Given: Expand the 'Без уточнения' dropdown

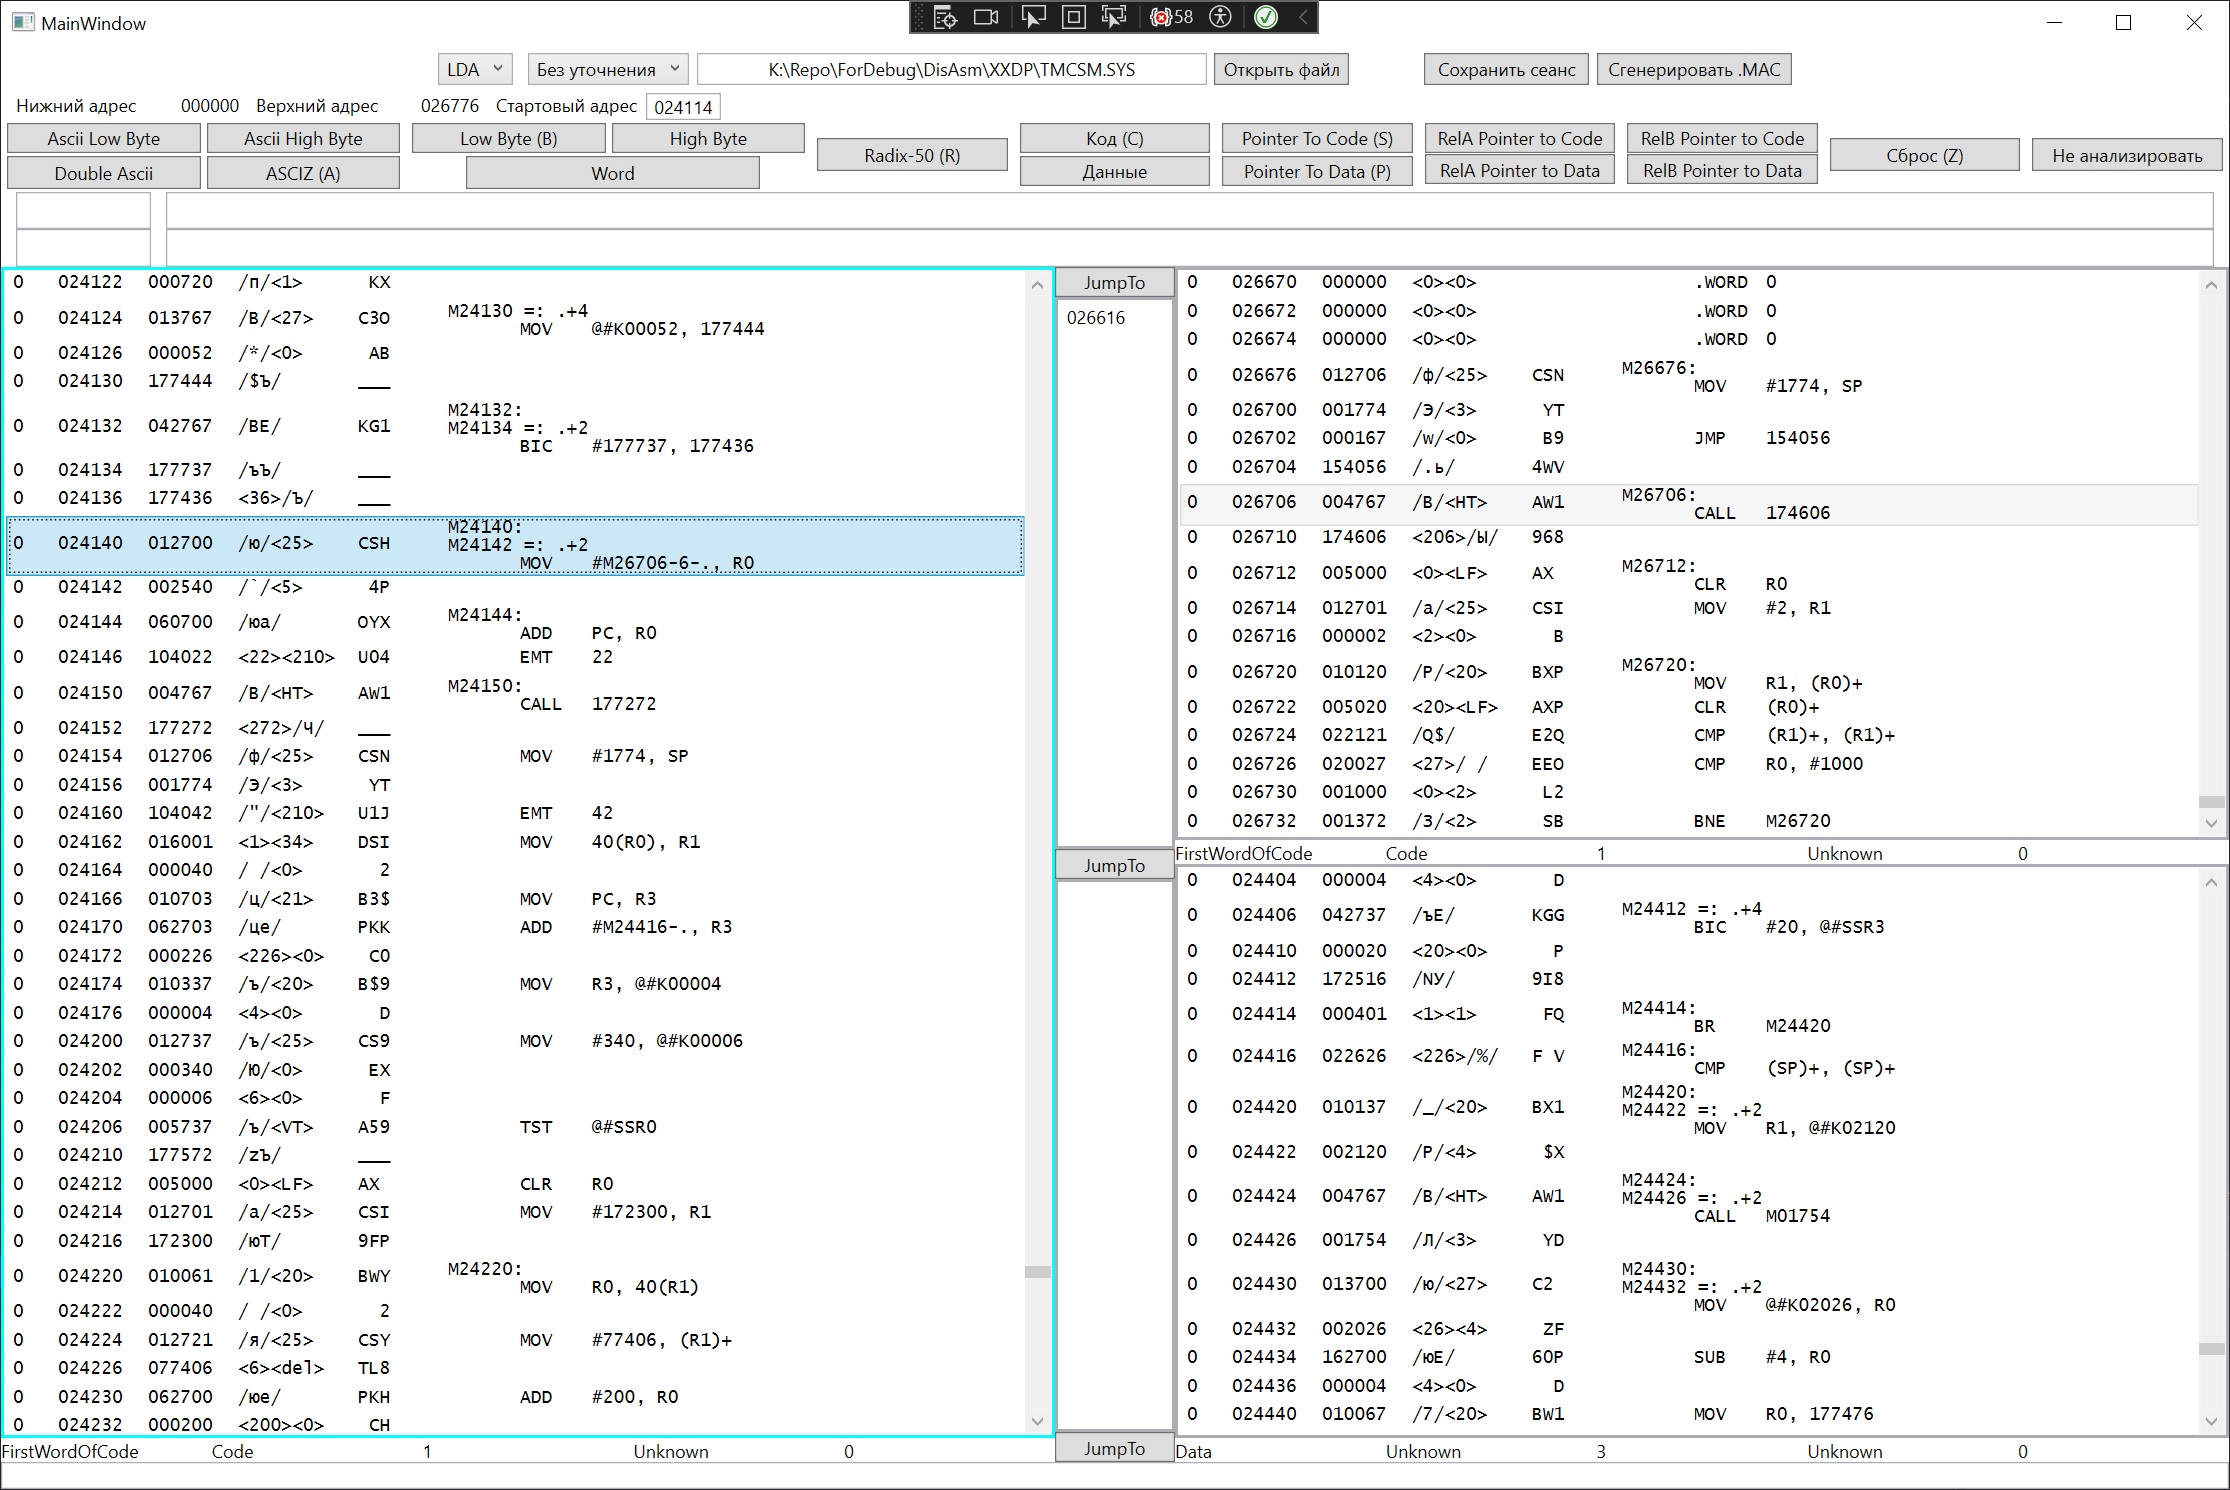Looking at the screenshot, I should coord(607,69).
